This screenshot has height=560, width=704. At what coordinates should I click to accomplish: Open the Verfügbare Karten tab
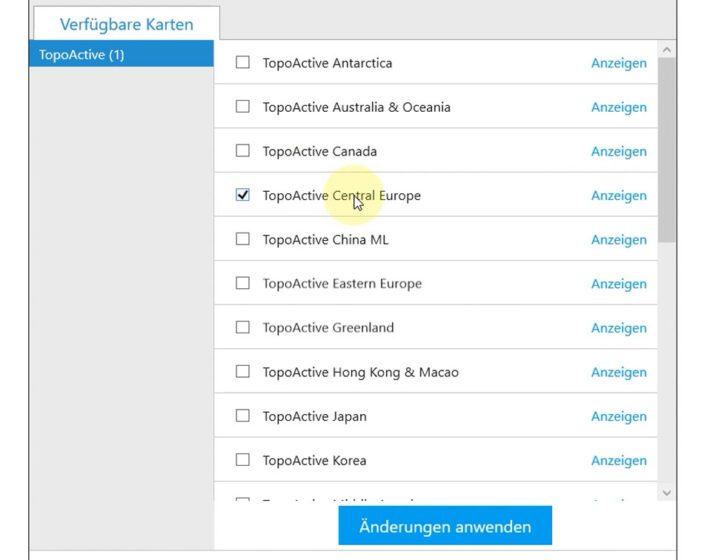(127, 24)
